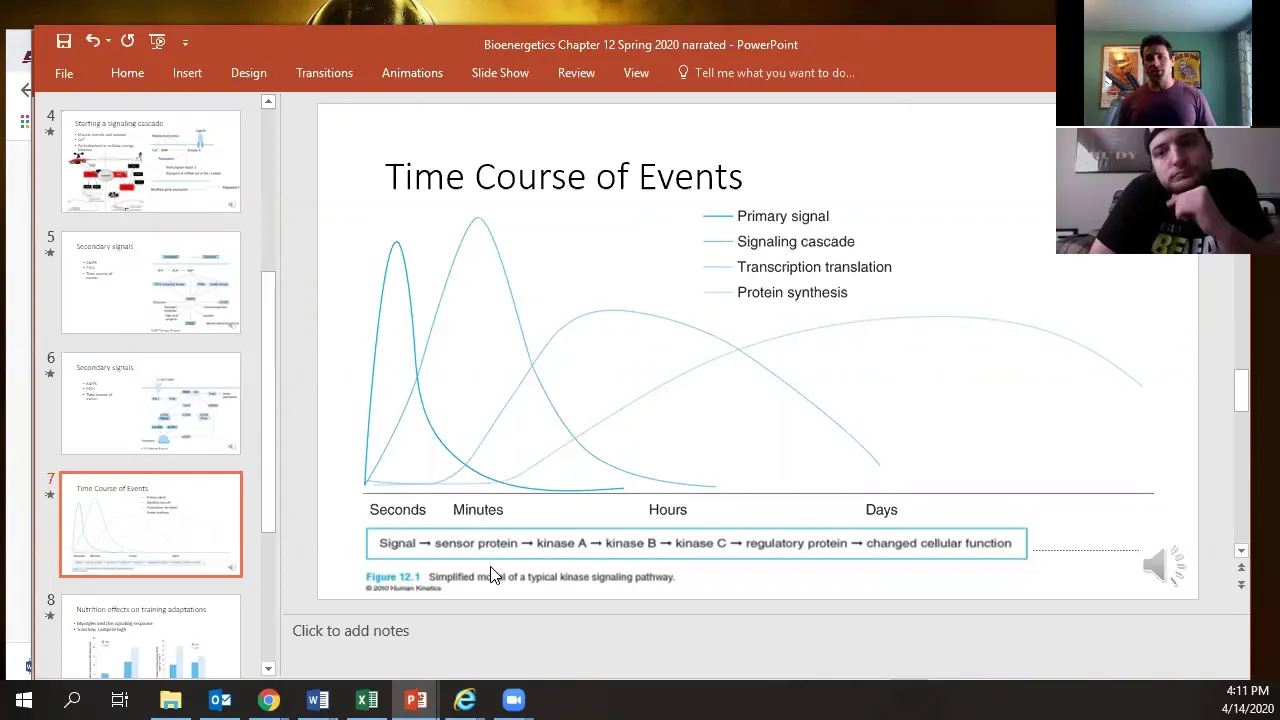
Task: Repeat the last action with the redo icon
Action: 128,41
